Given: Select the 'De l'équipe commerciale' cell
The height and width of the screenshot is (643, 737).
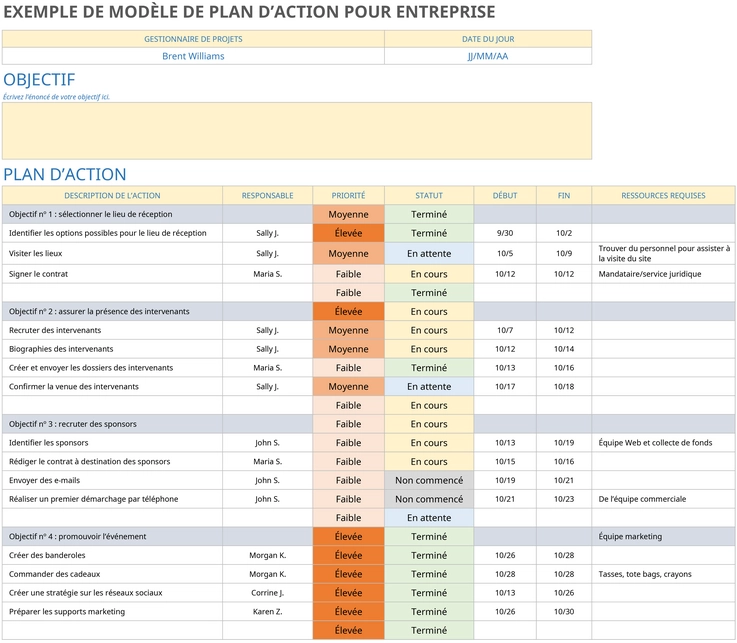Looking at the screenshot, I should 663,499.
